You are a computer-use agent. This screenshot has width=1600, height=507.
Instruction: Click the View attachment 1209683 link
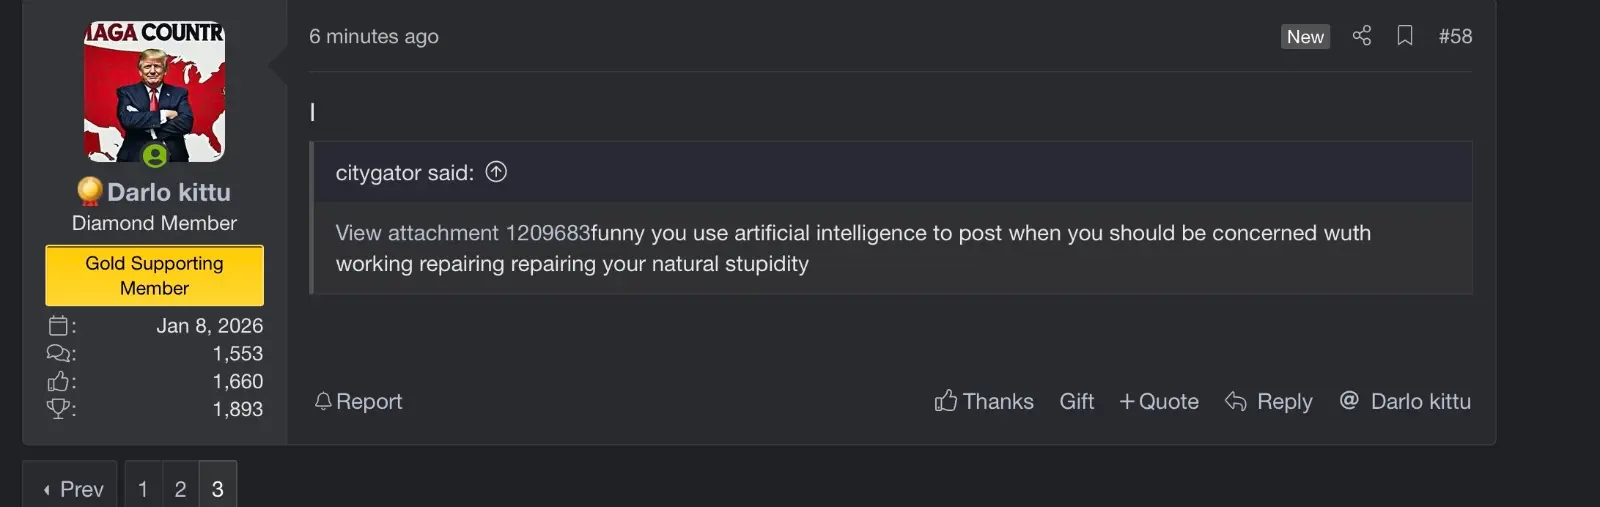tap(462, 233)
